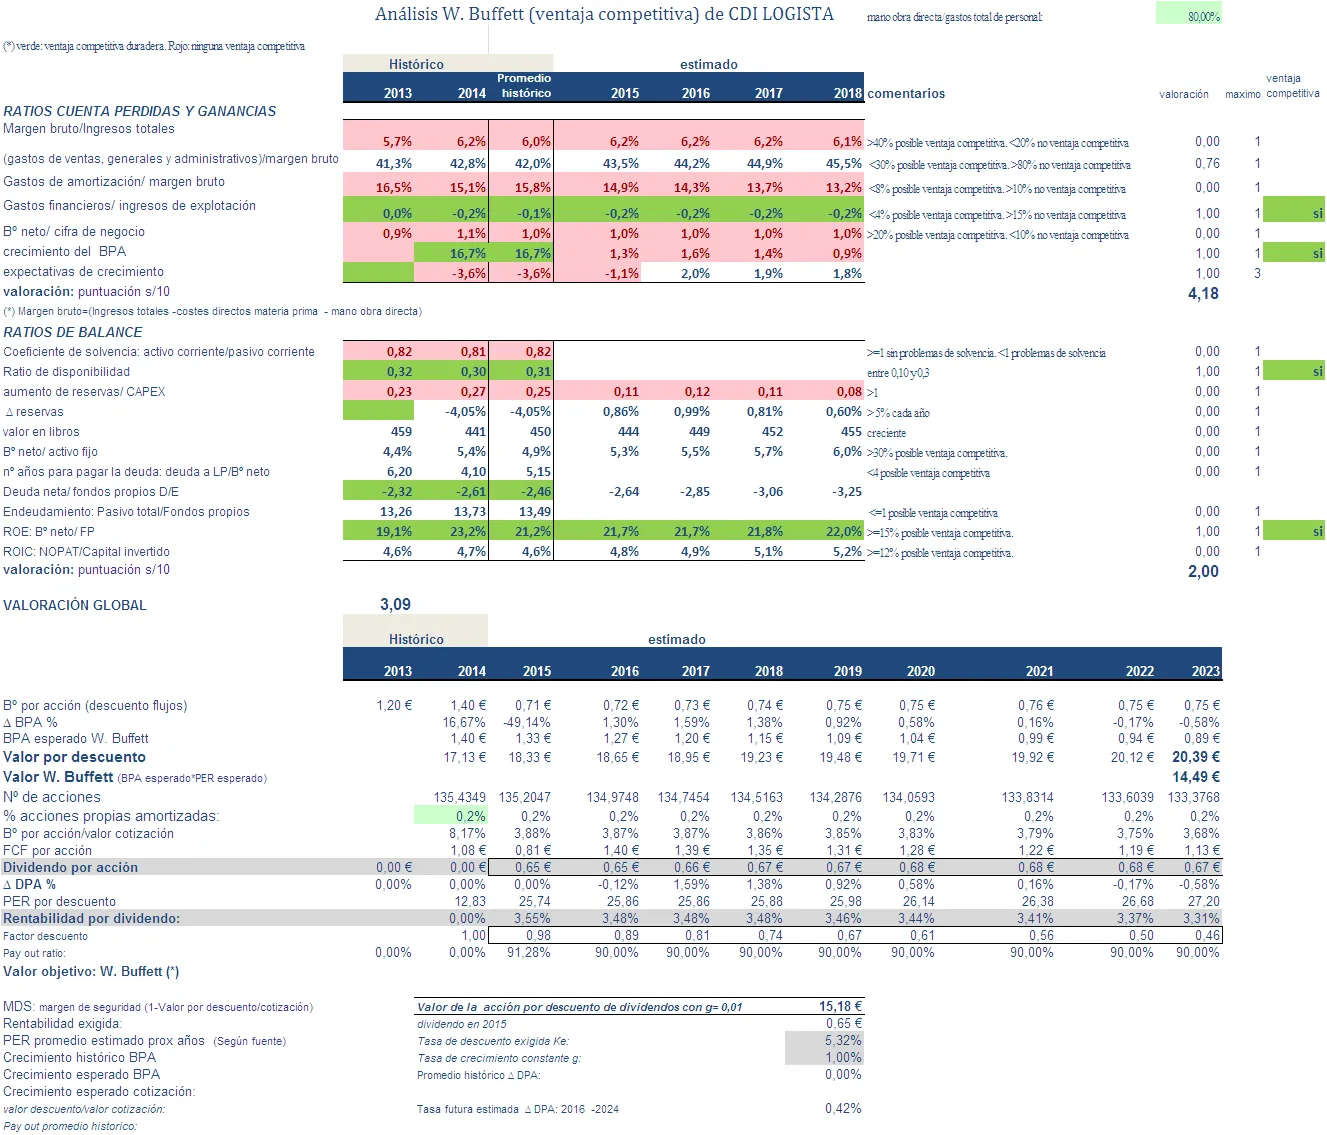The height and width of the screenshot is (1135, 1327).
Task: Select the 1,00% tasa de crecimiento constante cell
Action: tap(824, 1057)
